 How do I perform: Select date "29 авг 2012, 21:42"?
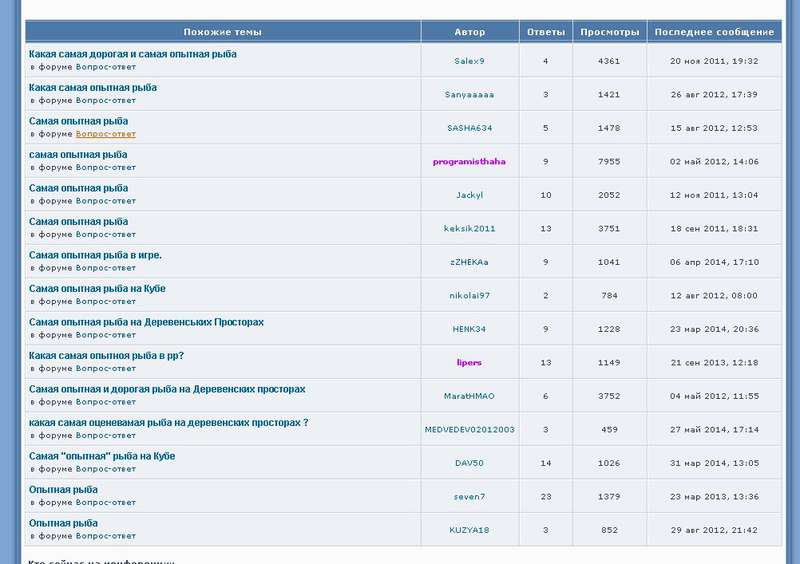714,530
